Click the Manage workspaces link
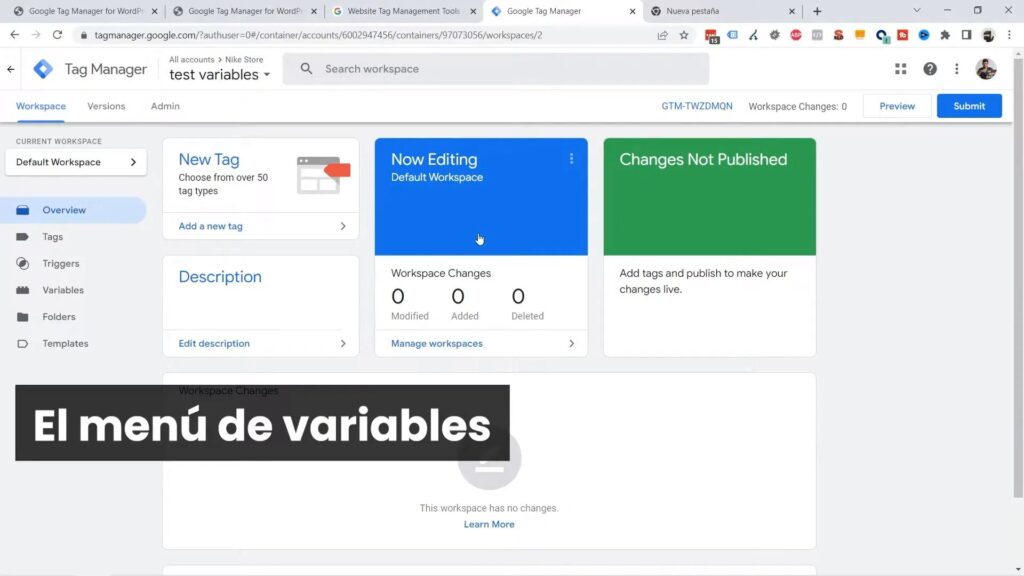1024x576 pixels. [x=437, y=344]
